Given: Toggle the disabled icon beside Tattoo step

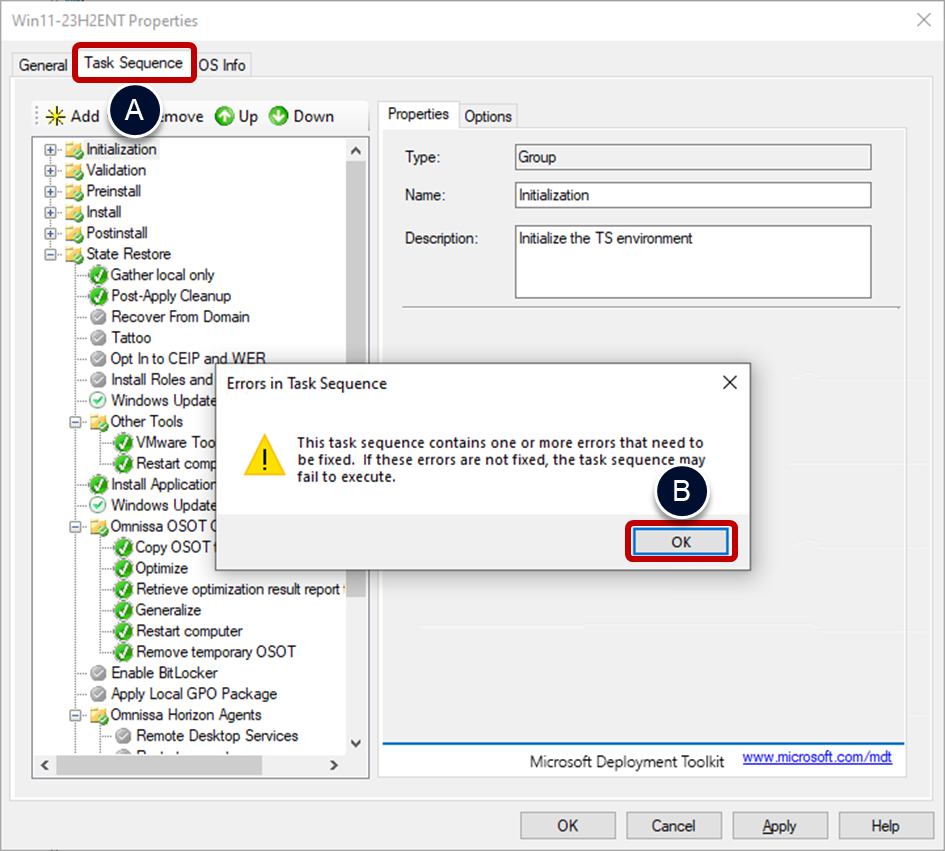Looking at the screenshot, I should click(x=97, y=337).
